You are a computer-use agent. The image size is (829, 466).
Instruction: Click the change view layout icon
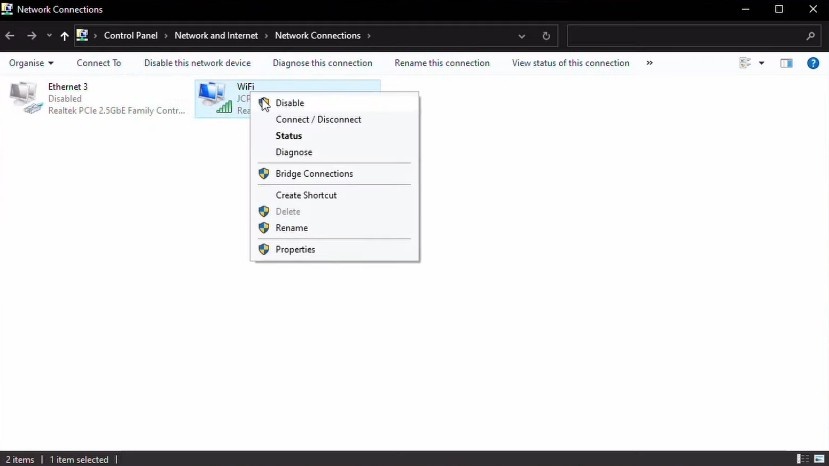pos(745,63)
